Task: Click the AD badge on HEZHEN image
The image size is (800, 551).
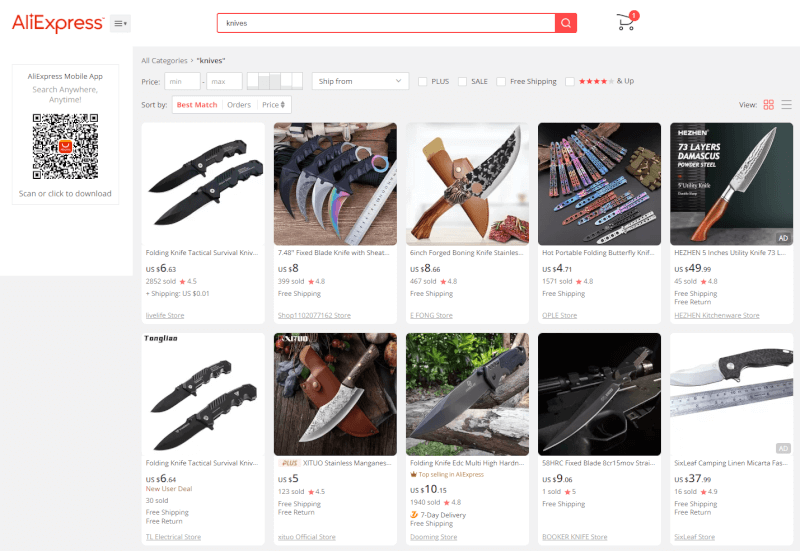Action: click(x=783, y=238)
